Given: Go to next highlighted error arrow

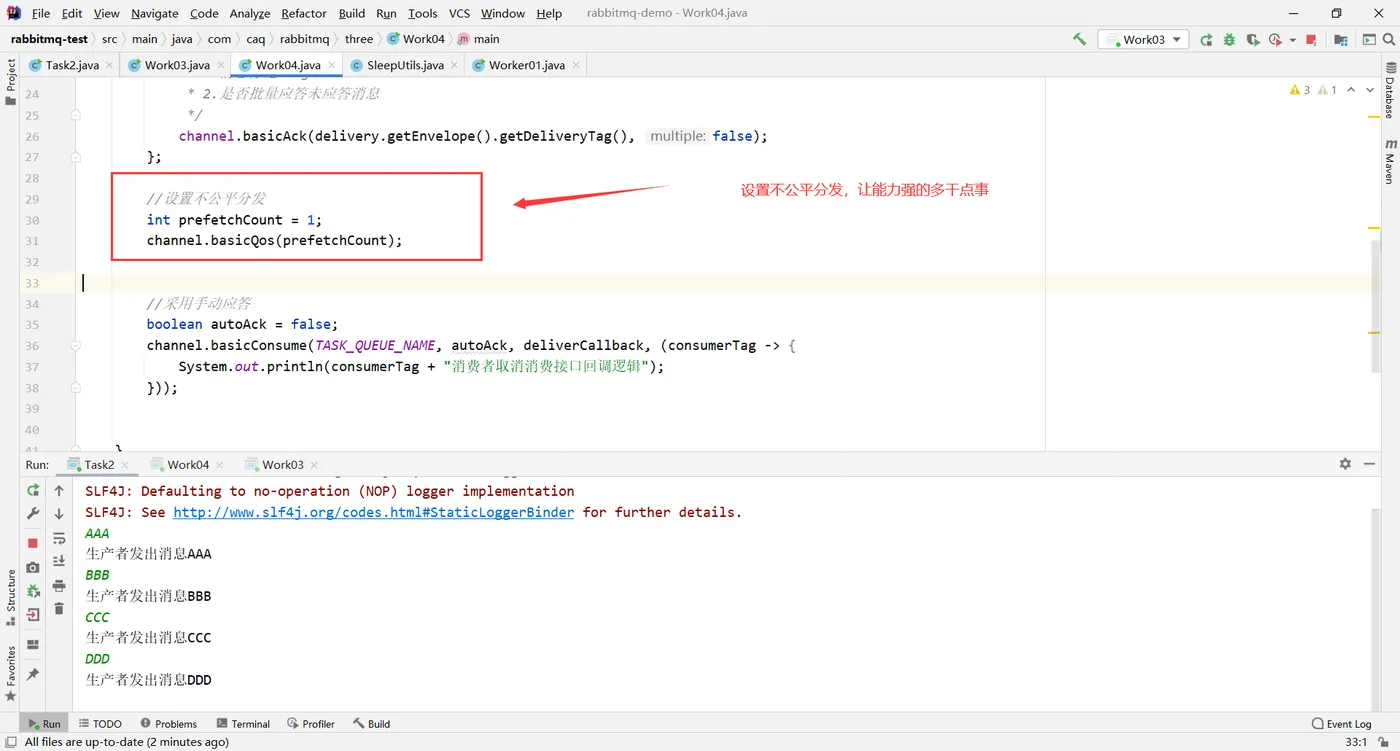Looking at the screenshot, I should click(x=1370, y=90).
